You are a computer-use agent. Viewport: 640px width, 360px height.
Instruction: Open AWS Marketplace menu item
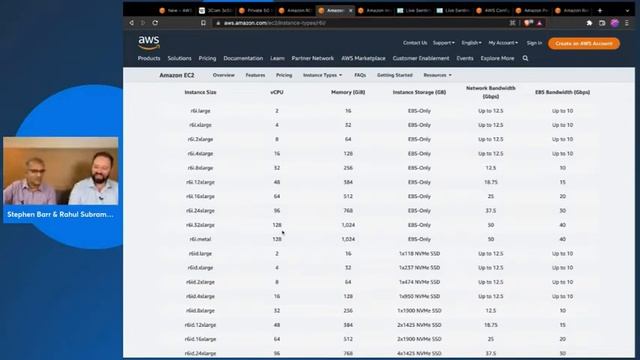[363, 58]
